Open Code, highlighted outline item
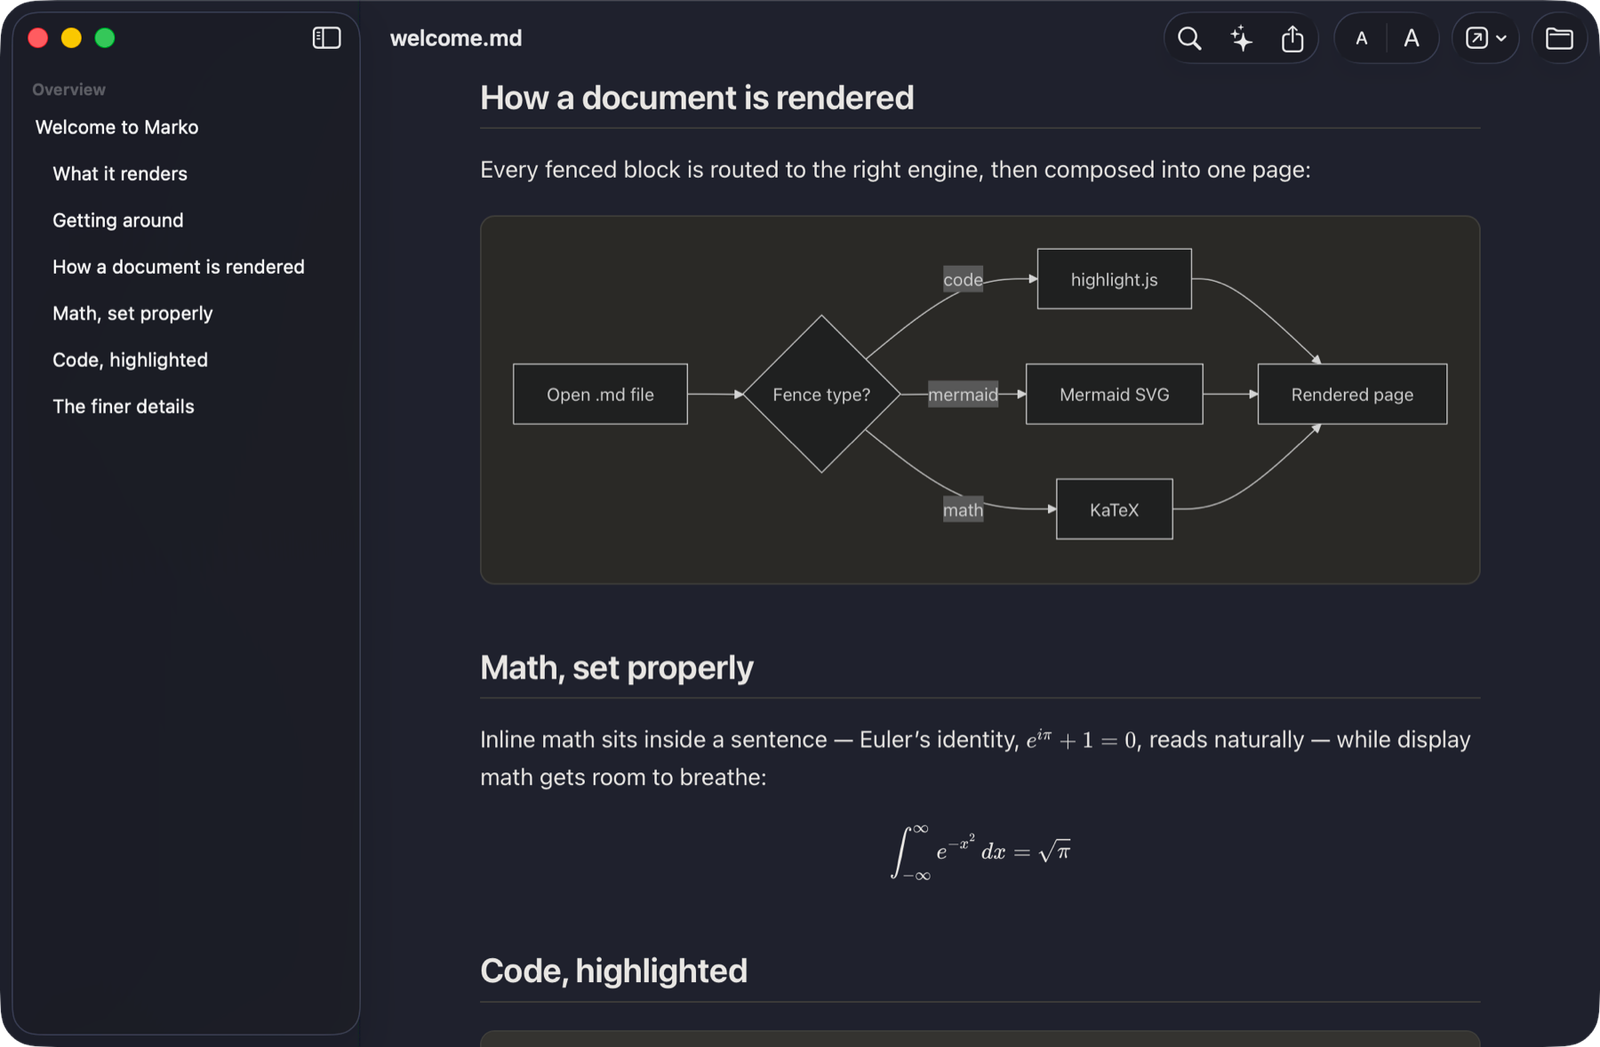Screen dimensions: 1600x1047 coord(130,360)
